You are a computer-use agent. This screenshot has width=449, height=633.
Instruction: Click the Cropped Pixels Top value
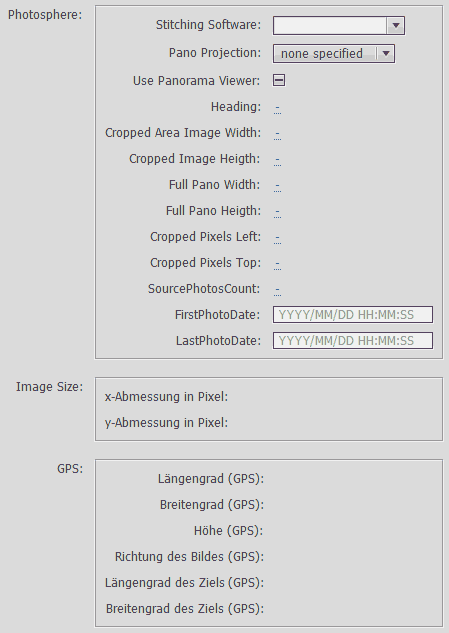pyautogui.click(x=277, y=264)
